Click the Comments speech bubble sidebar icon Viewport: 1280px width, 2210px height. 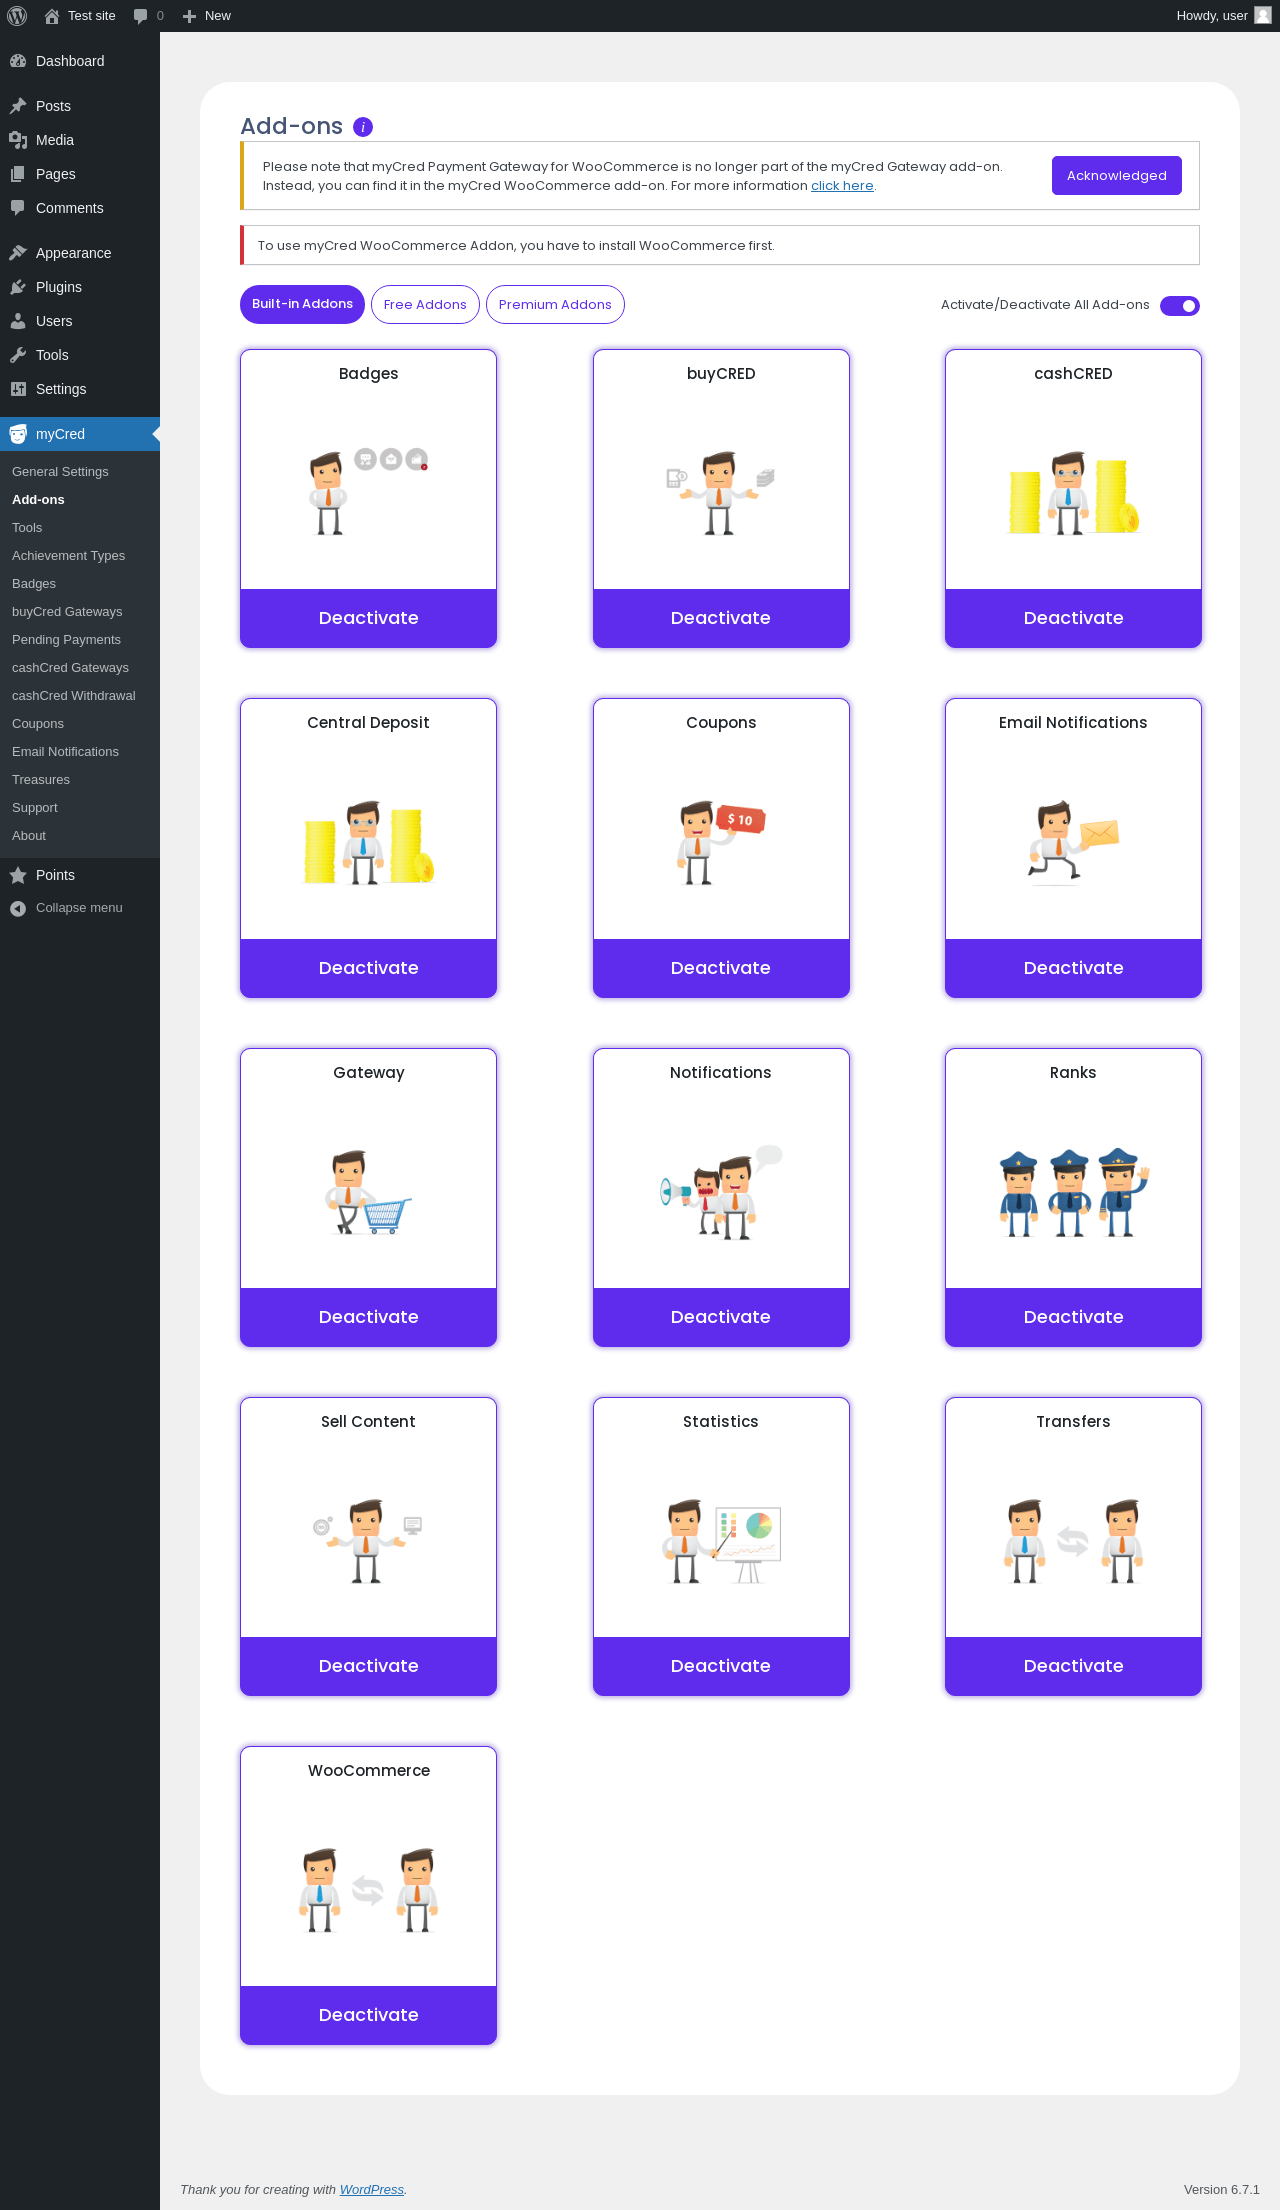click(18, 208)
